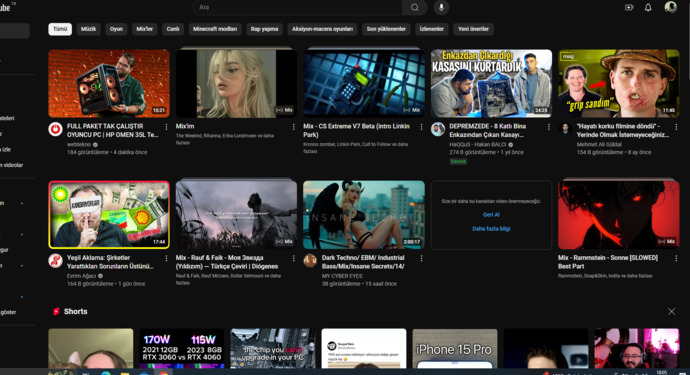The image size is (690, 375).
Task: Open options menu for Rammstein Sonne mix
Action: point(676,258)
